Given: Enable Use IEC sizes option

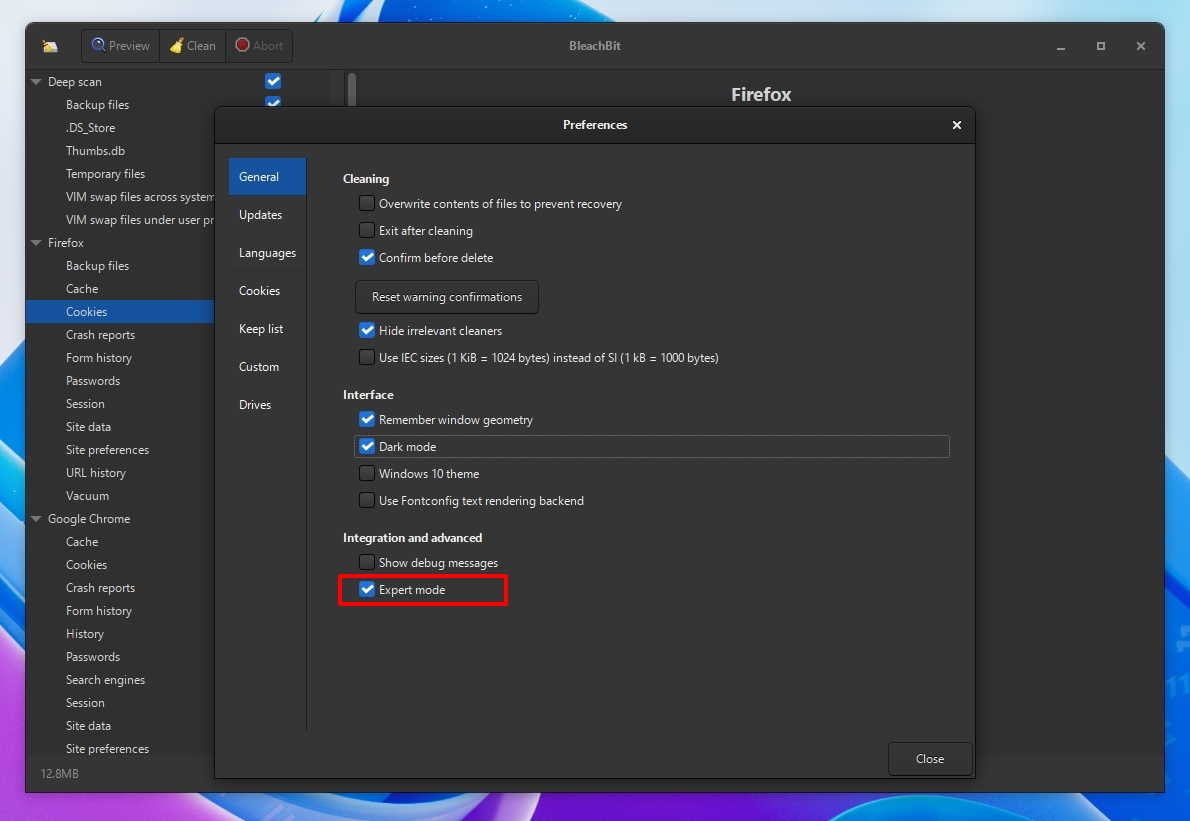Looking at the screenshot, I should click(x=367, y=357).
